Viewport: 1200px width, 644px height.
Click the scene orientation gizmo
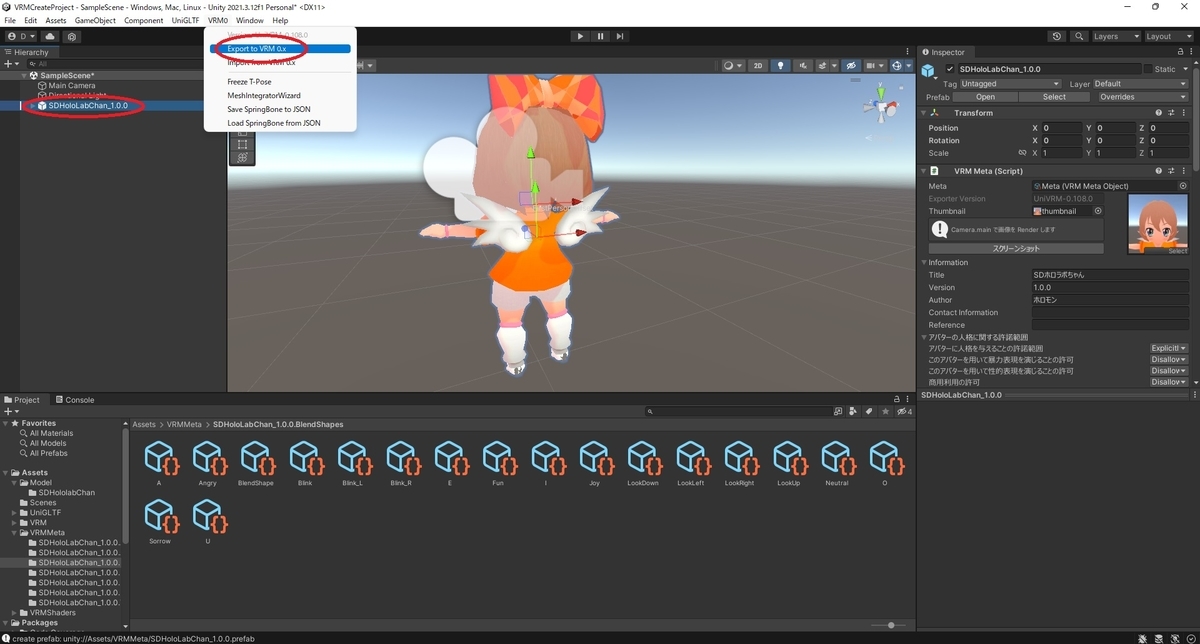click(x=880, y=107)
